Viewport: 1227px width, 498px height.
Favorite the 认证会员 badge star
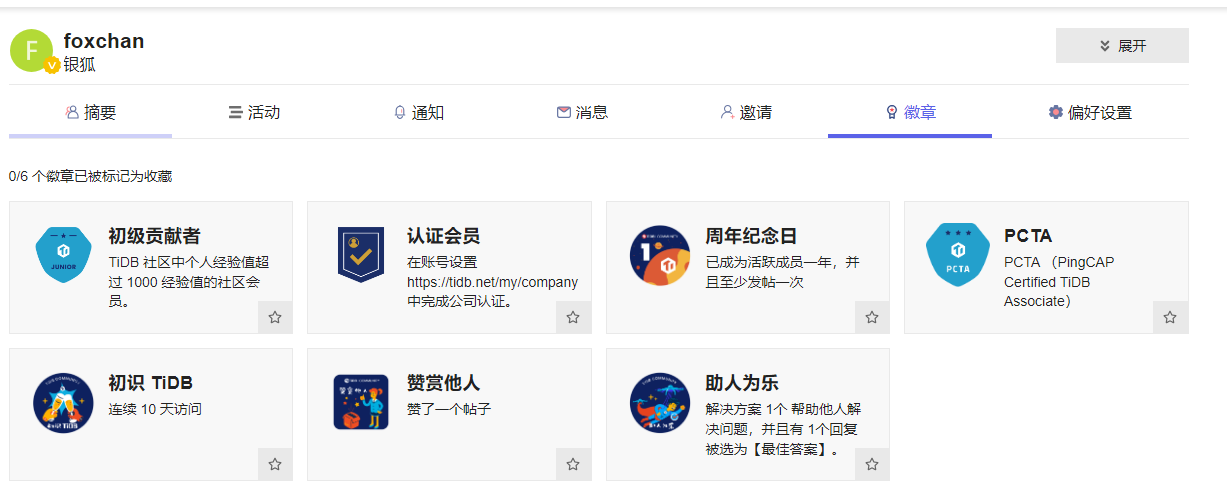[x=573, y=317]
